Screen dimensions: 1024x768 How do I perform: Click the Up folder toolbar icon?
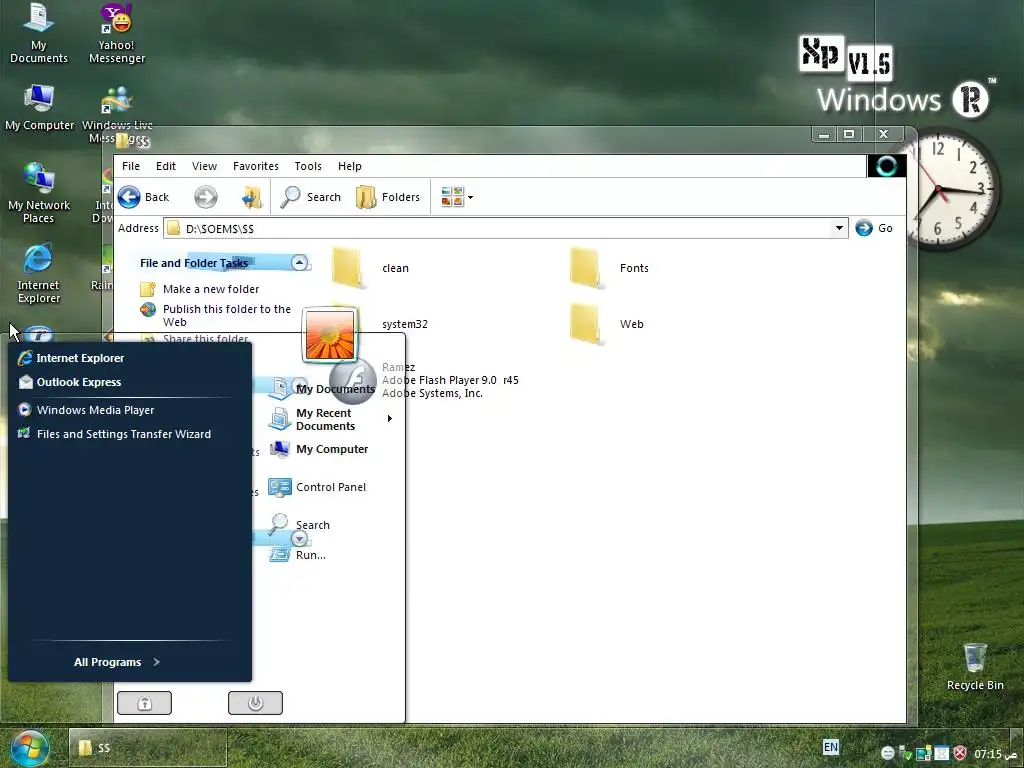(x=251, y=197)
